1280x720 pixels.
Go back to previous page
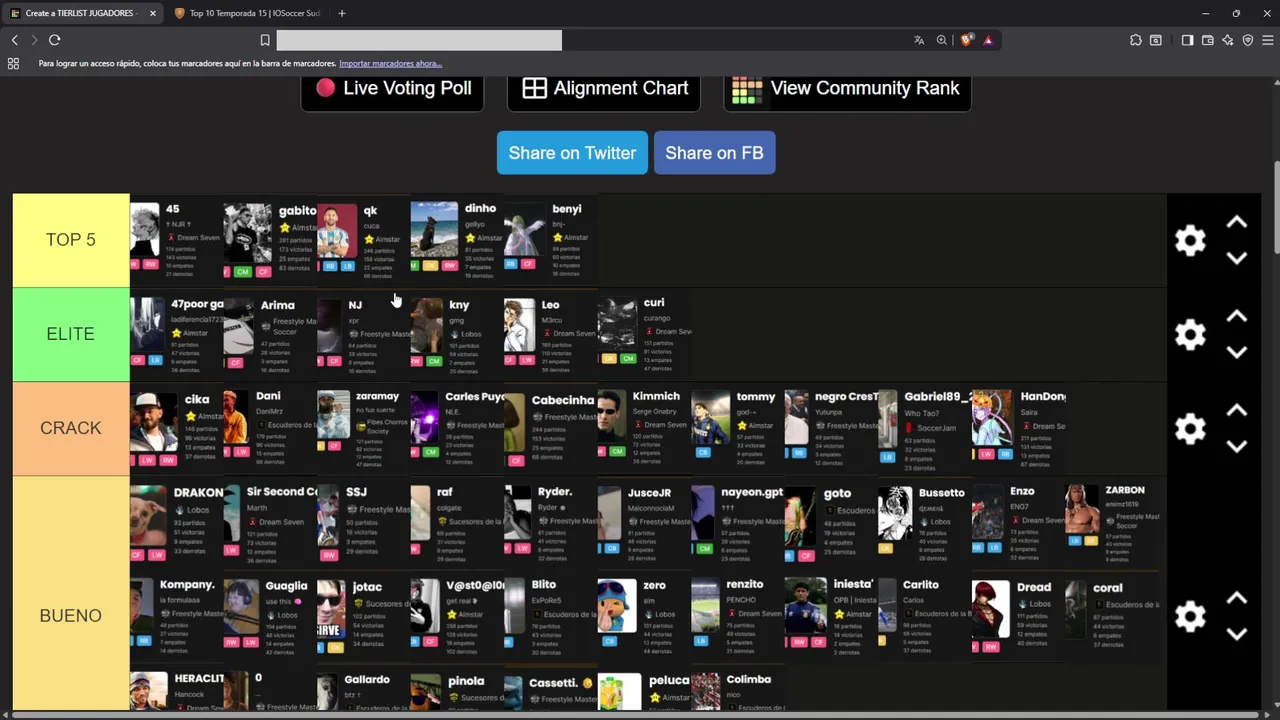pyautogui.click(x=14, y=40)
